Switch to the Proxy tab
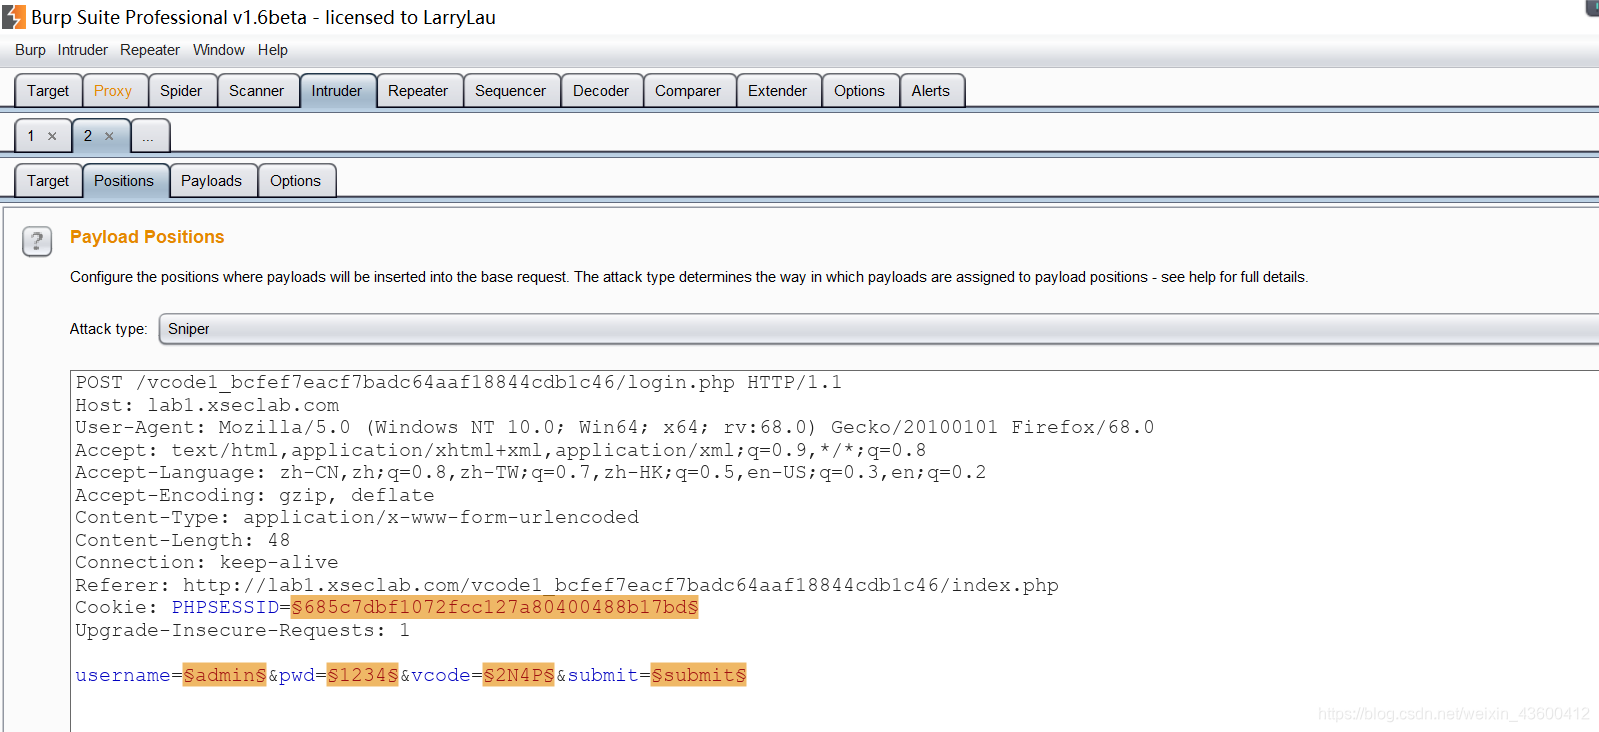 pyautogui.click(x=113, y=91)
